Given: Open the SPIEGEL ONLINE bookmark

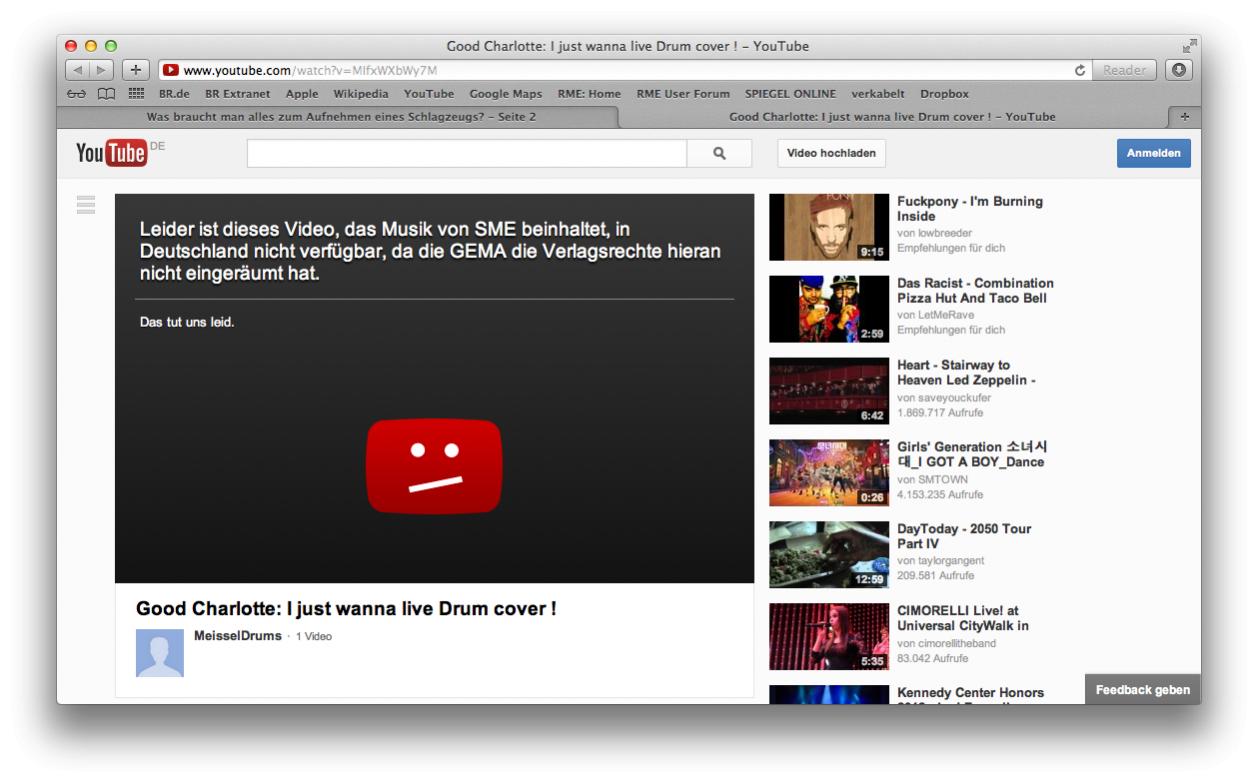Looking at the screenshot, I should 790,94.
